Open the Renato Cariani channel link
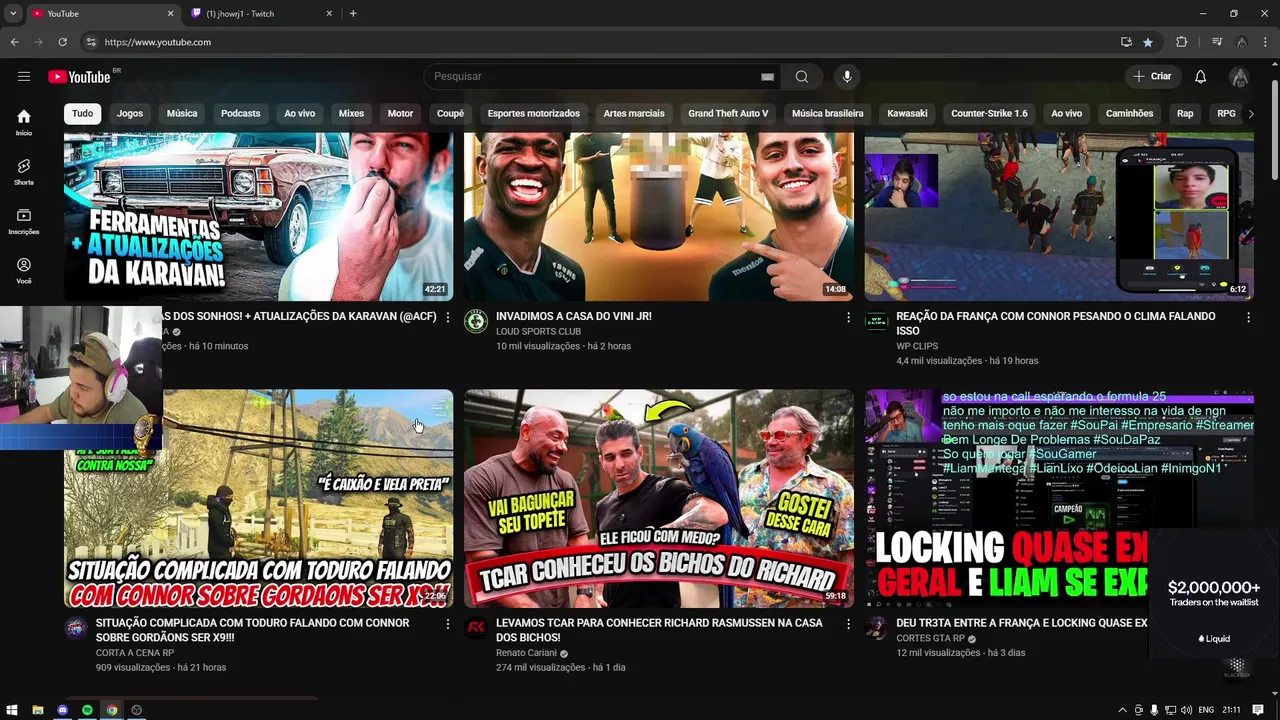 click(x=526, y=653)
